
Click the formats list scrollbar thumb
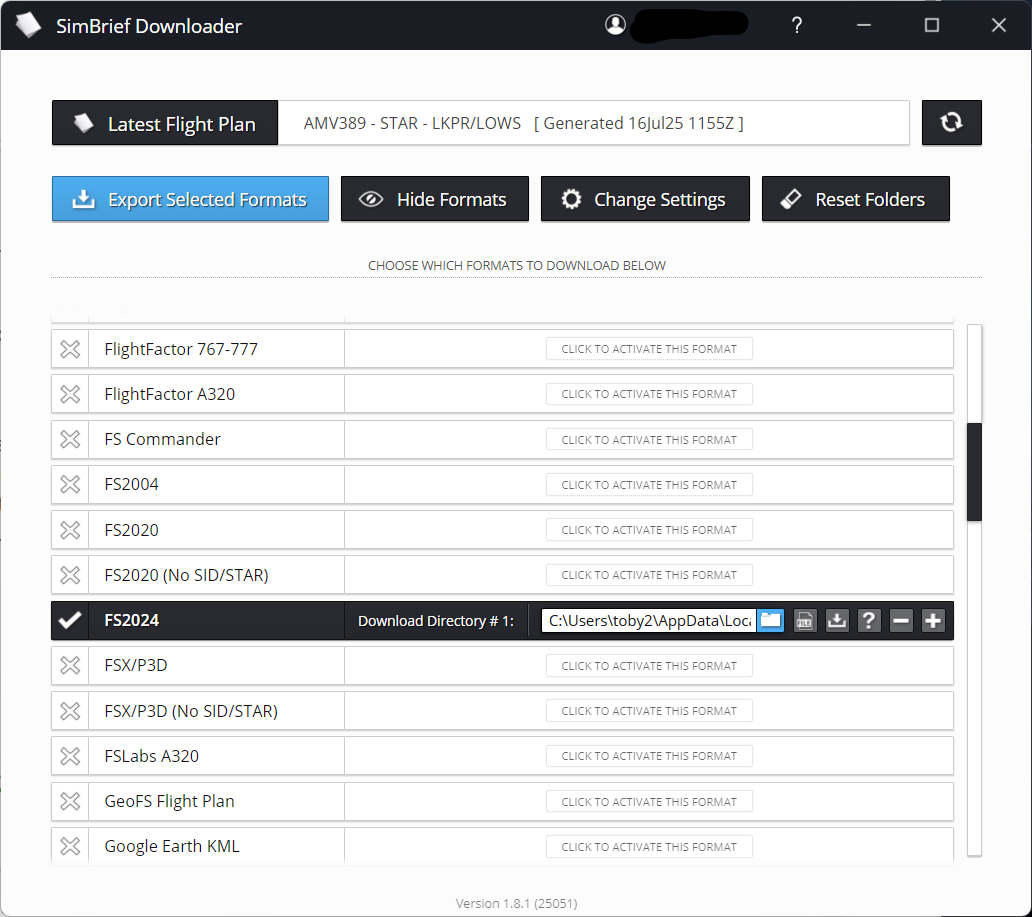click(x=974, y=472)
